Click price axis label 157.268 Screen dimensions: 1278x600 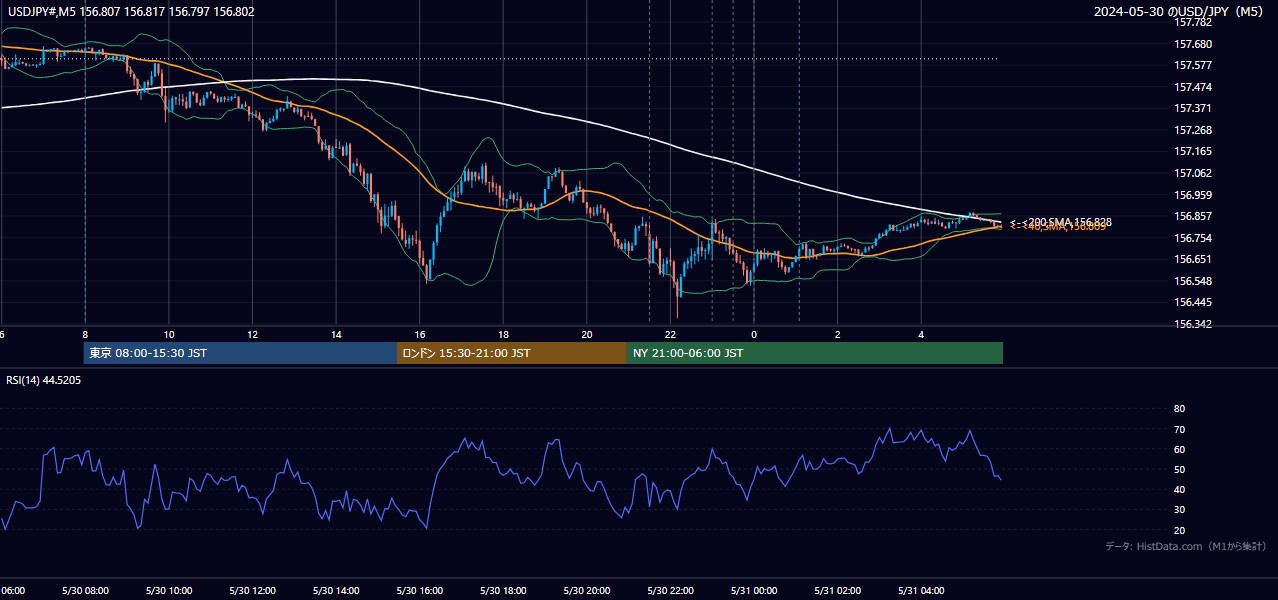point(1193,130)
